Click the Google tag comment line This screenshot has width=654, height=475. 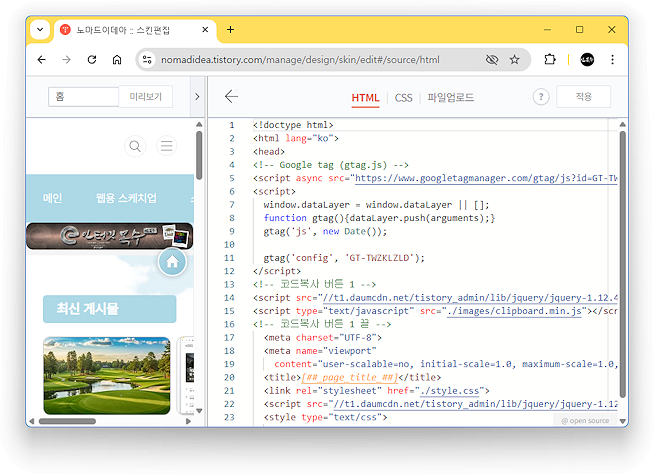click(x=331, y=165)
